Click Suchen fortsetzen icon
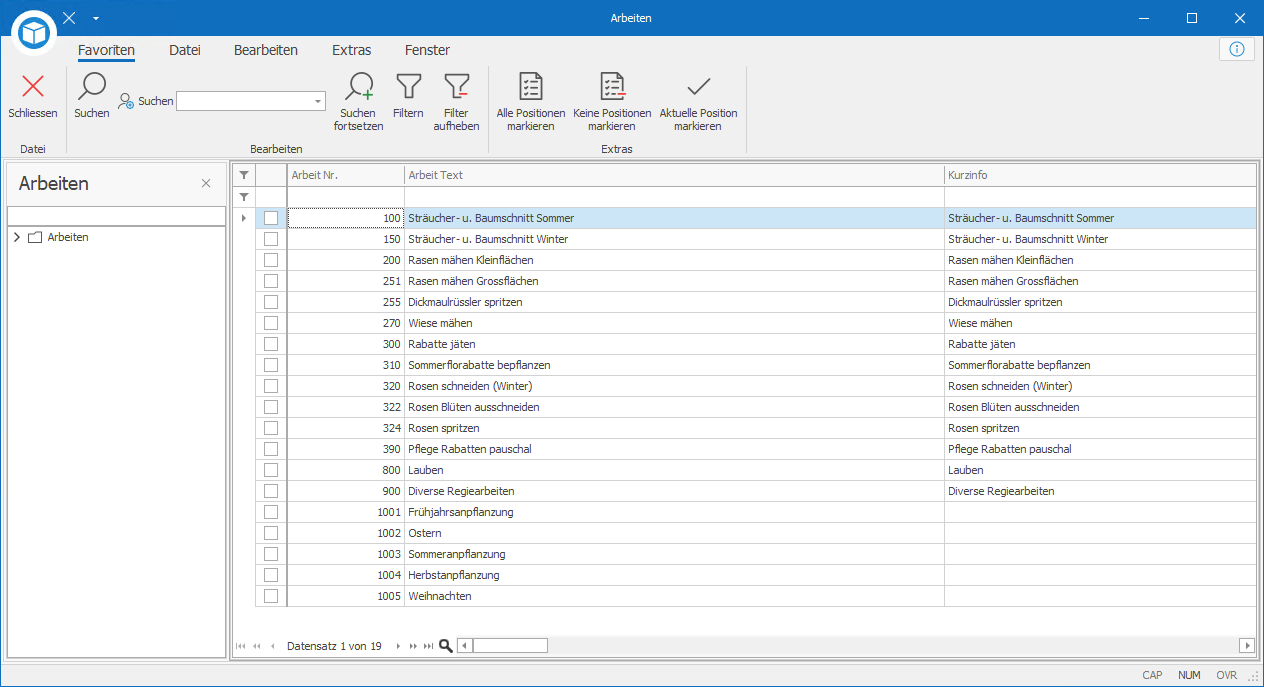The height and width of the screenshot is (687, 1264). (358, 86)
